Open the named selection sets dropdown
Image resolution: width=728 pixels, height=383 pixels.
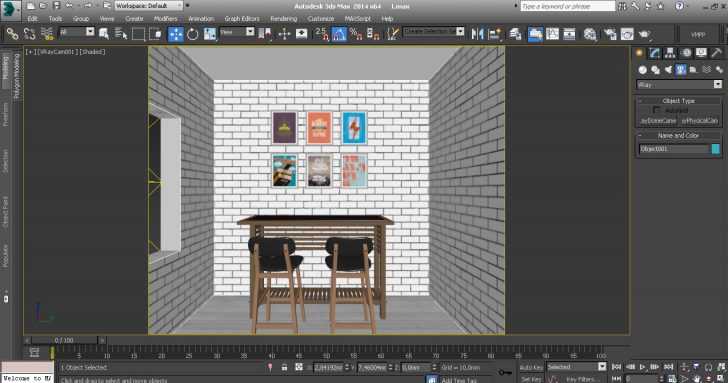pos(434,31)
